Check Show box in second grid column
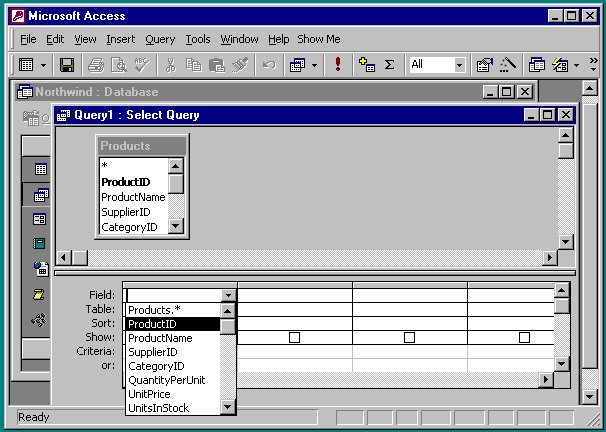Screen dimensions: 606x432 pyautogui.click(x=294, y=338)
